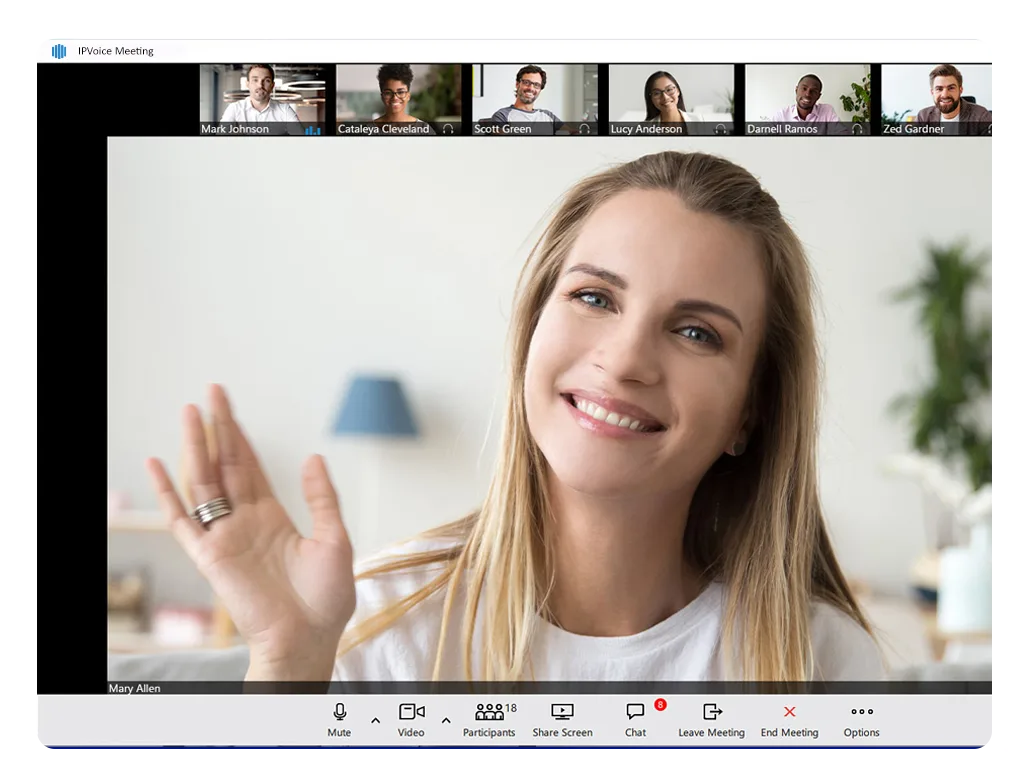Click Mark Johnson's audio level indicator

coord(313,129)
